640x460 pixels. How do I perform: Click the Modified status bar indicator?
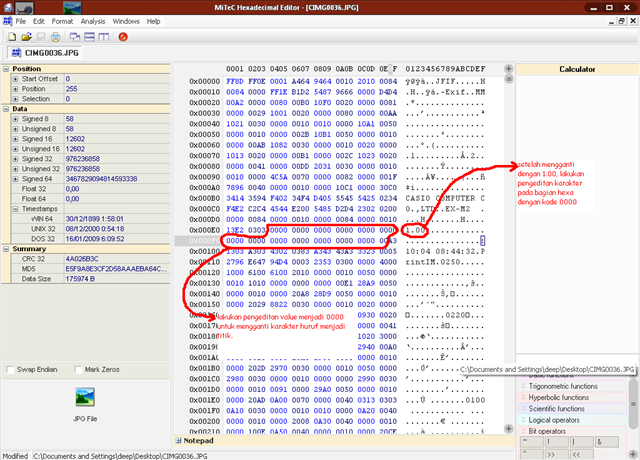pos(15,456)
